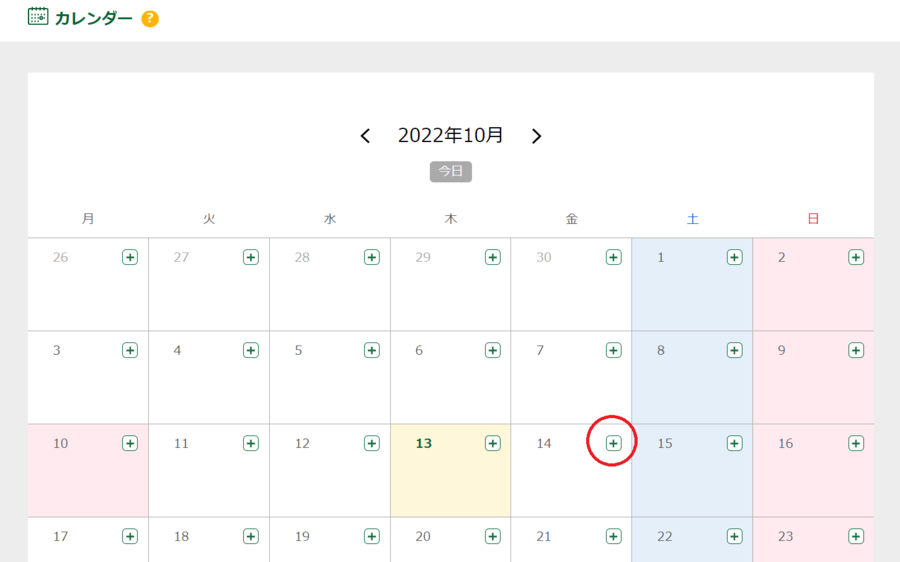
Task: Click the 2022年10月 month title
Action: [451, 135]
